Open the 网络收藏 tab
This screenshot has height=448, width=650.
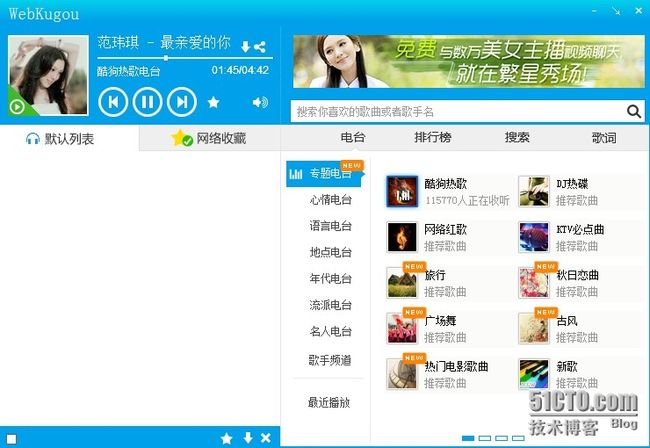(x=209, y=138)
